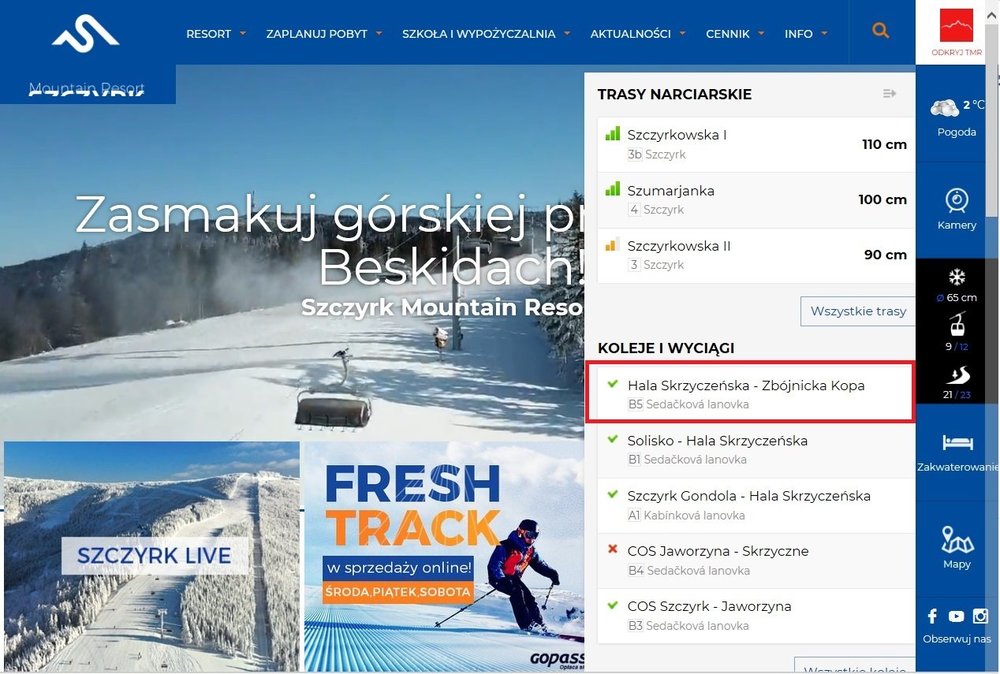Select Hala Skrzyczeńska - Zbójnicka Kopa lift
The height and width of the screenshot is (674, 1000).
click(750, 392)
